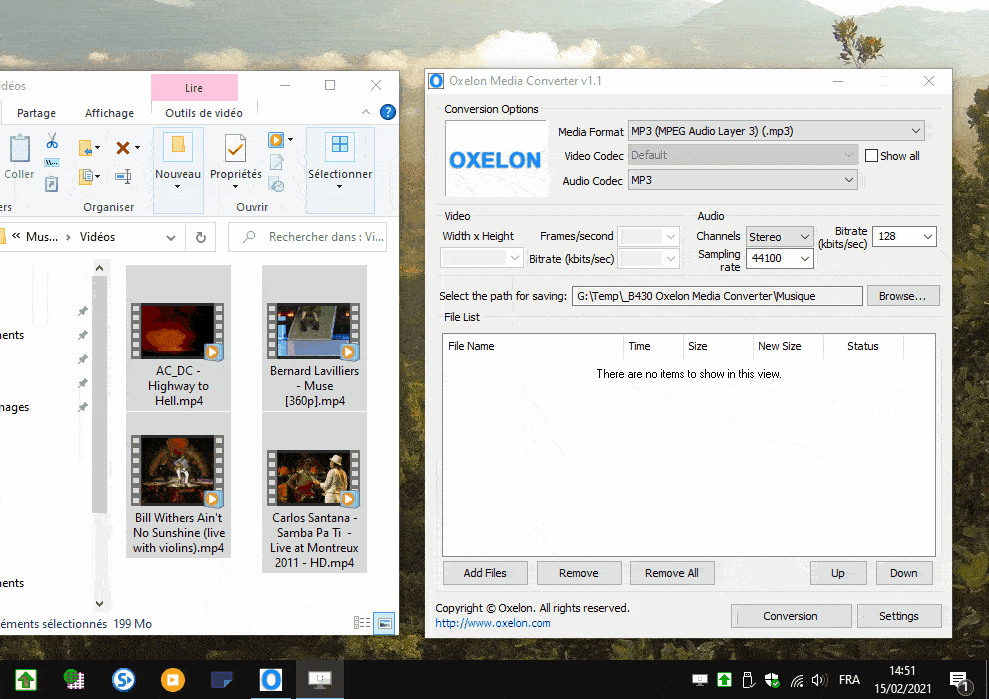The image size is (989, 699).
Task: Open the green up-arrow app on taskbar
Action: coord(26,679)
